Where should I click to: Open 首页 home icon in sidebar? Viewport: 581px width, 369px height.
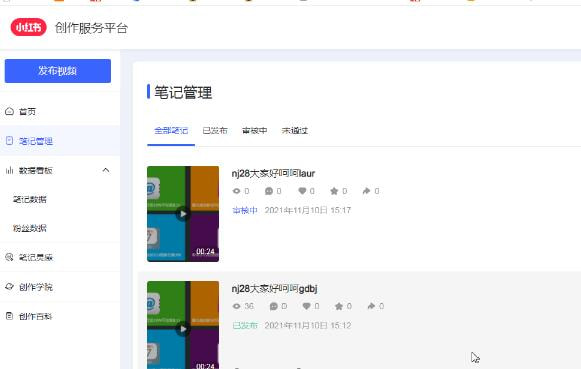tap(10, 111)
